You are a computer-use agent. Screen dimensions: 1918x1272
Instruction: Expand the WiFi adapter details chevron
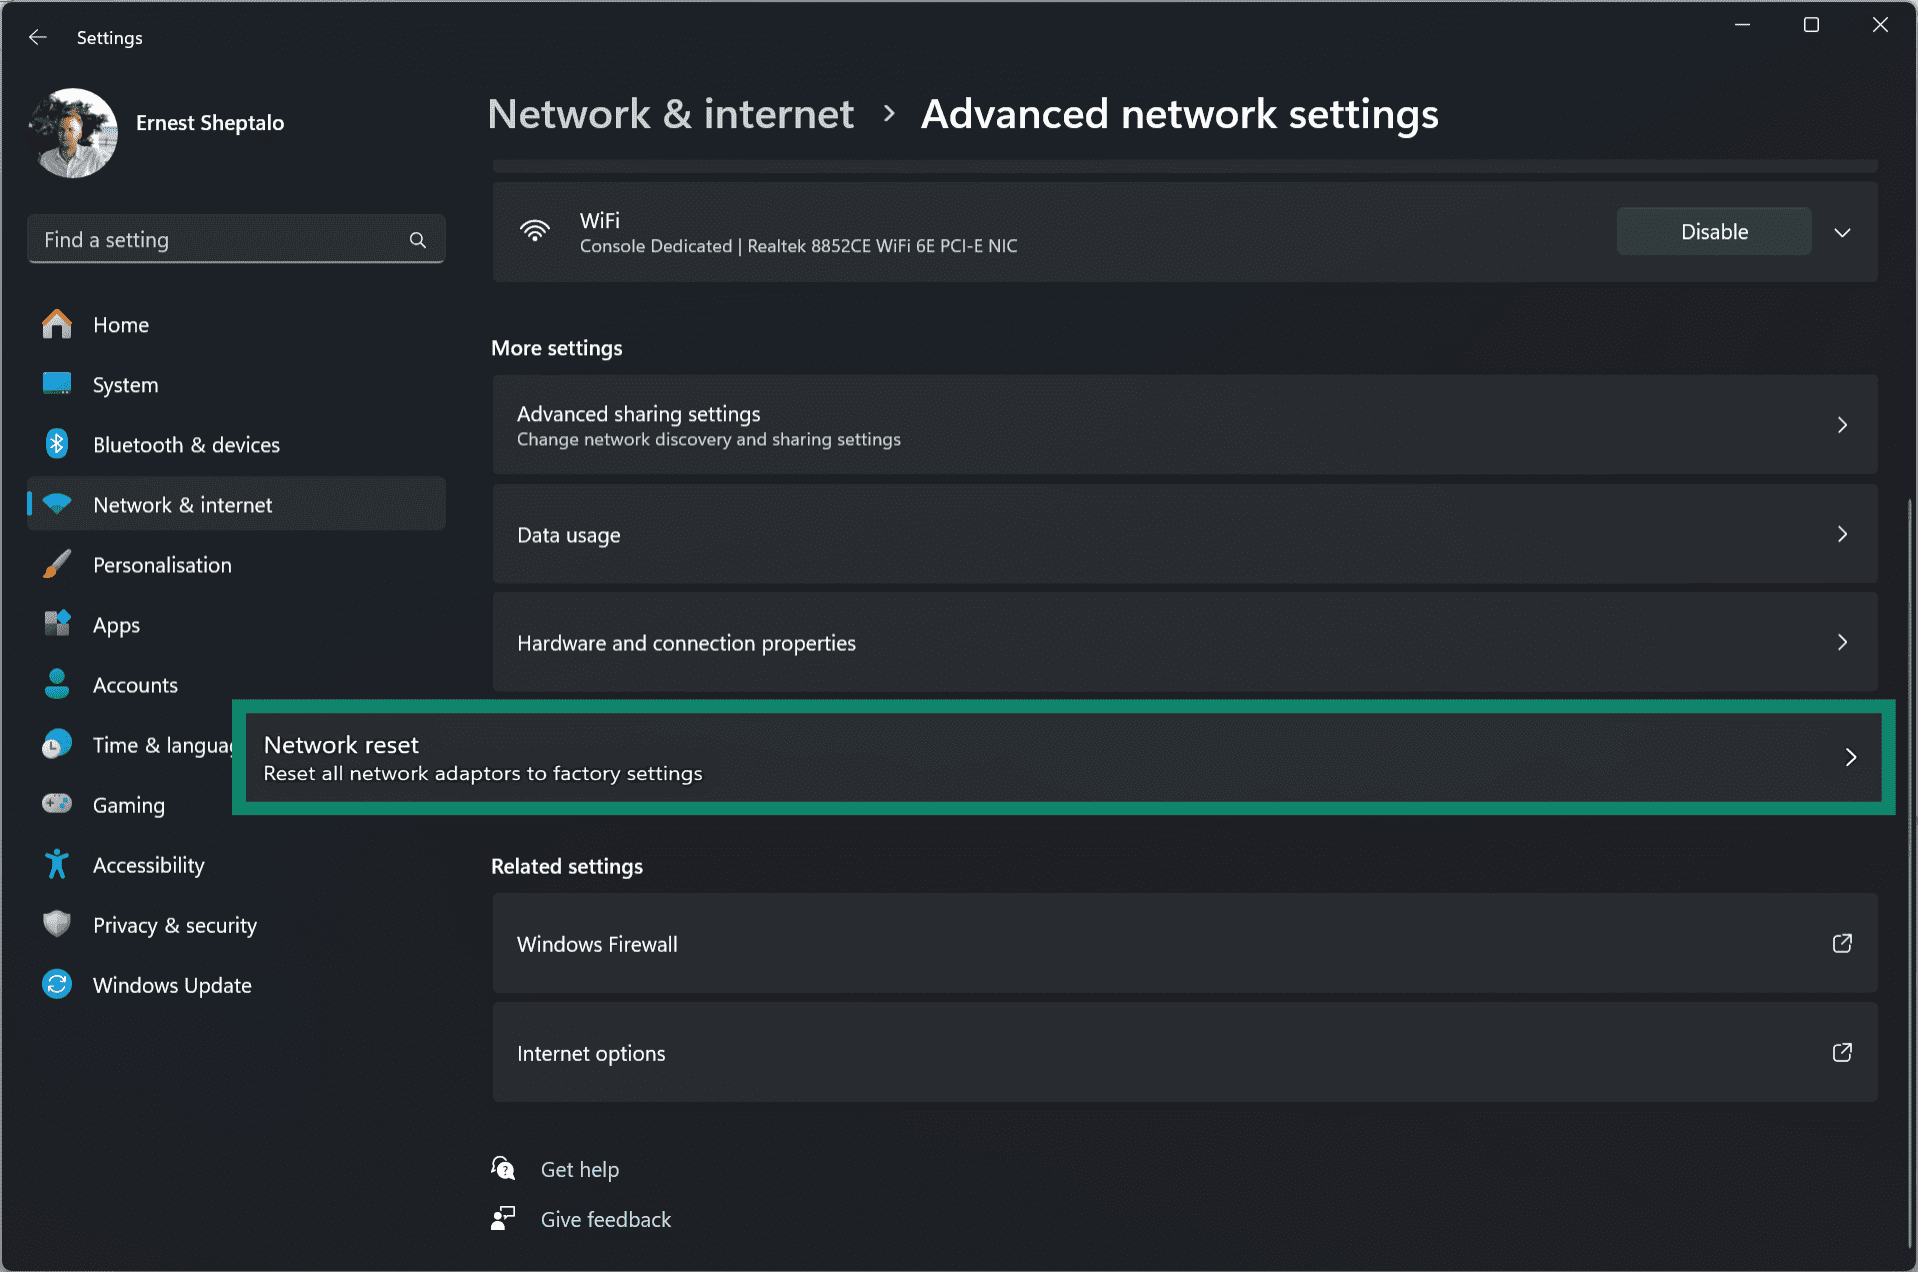[x=1843, y=231]
